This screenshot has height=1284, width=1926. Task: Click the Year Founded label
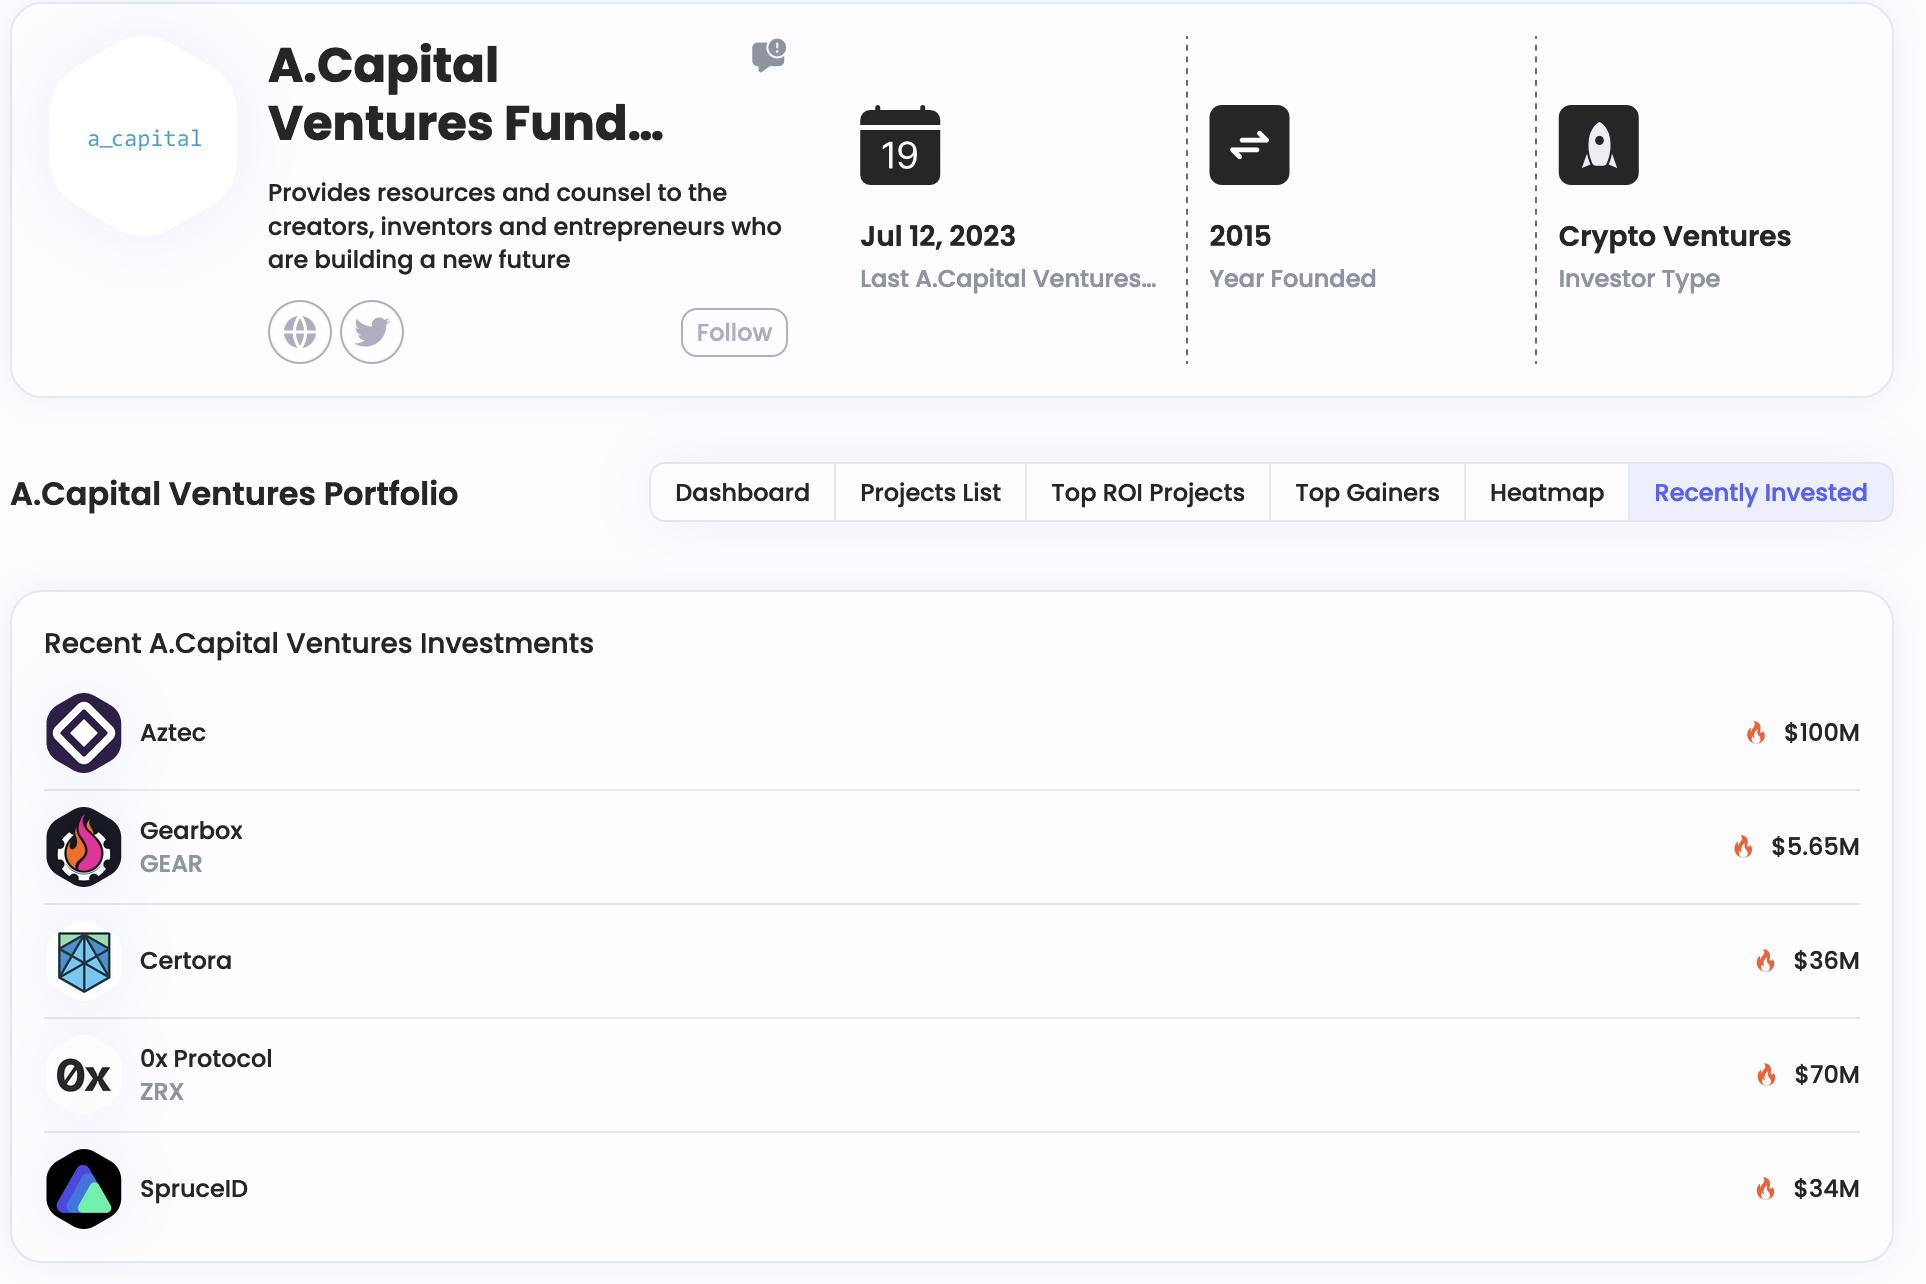click(1293, 279)
